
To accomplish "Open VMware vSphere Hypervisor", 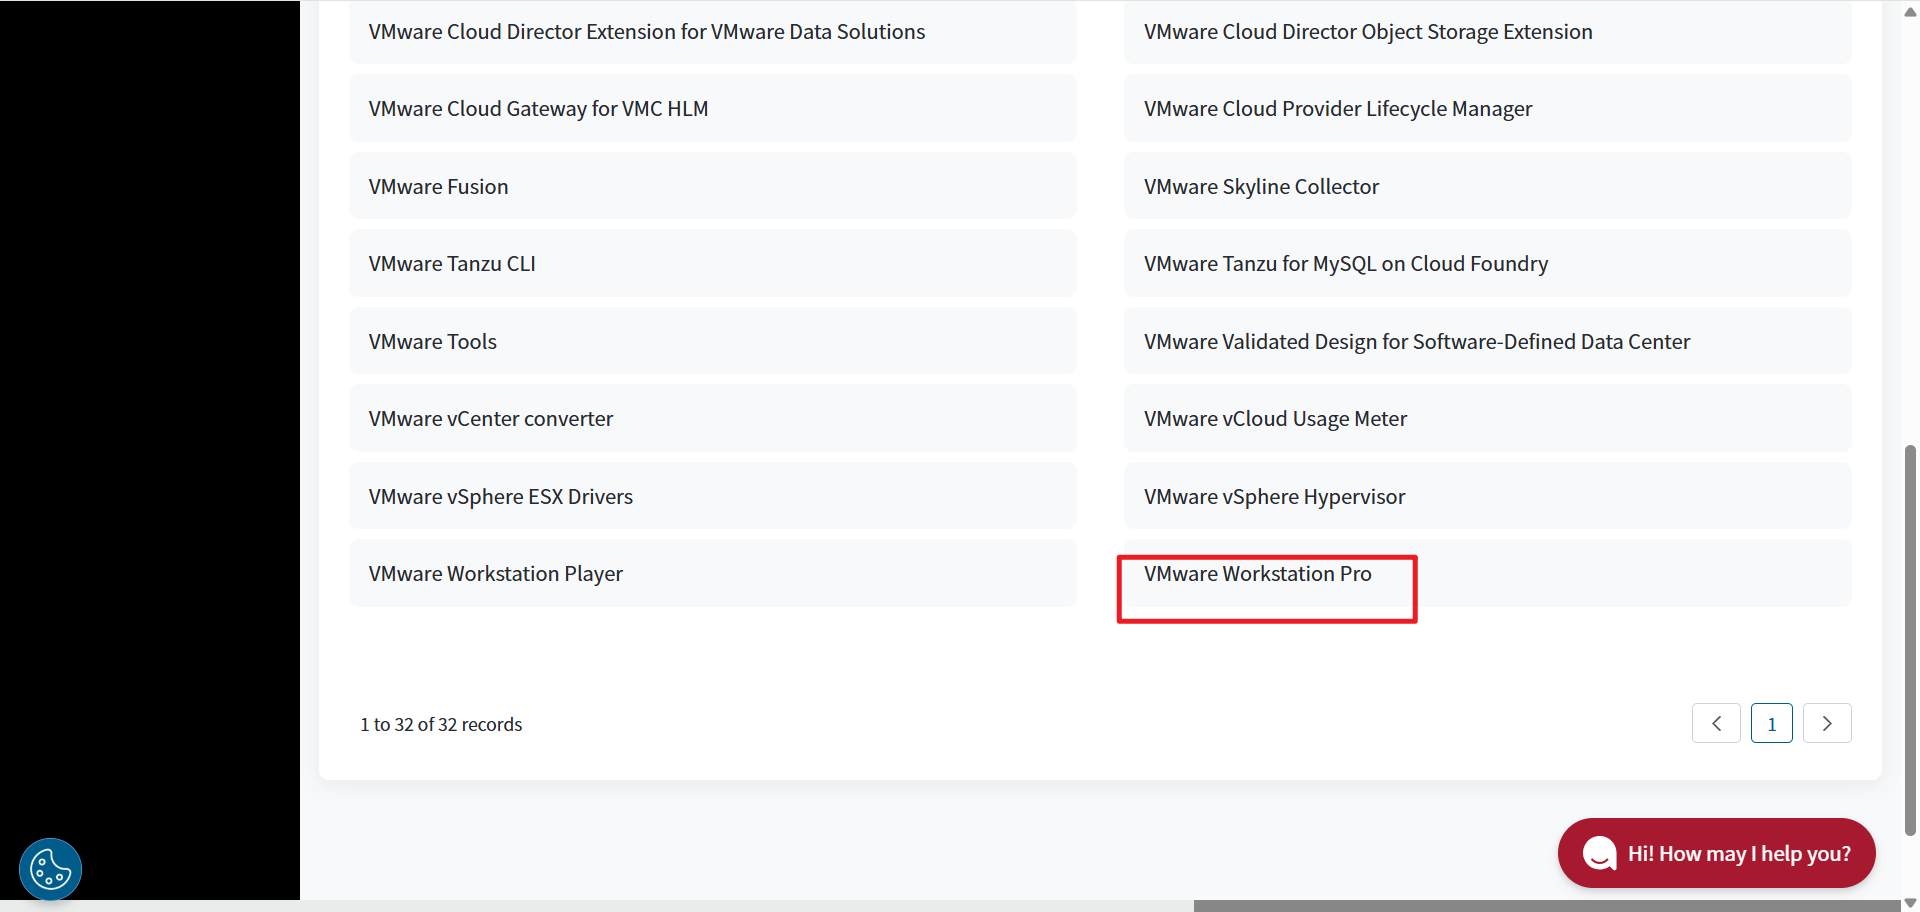I will (1487, 497).
